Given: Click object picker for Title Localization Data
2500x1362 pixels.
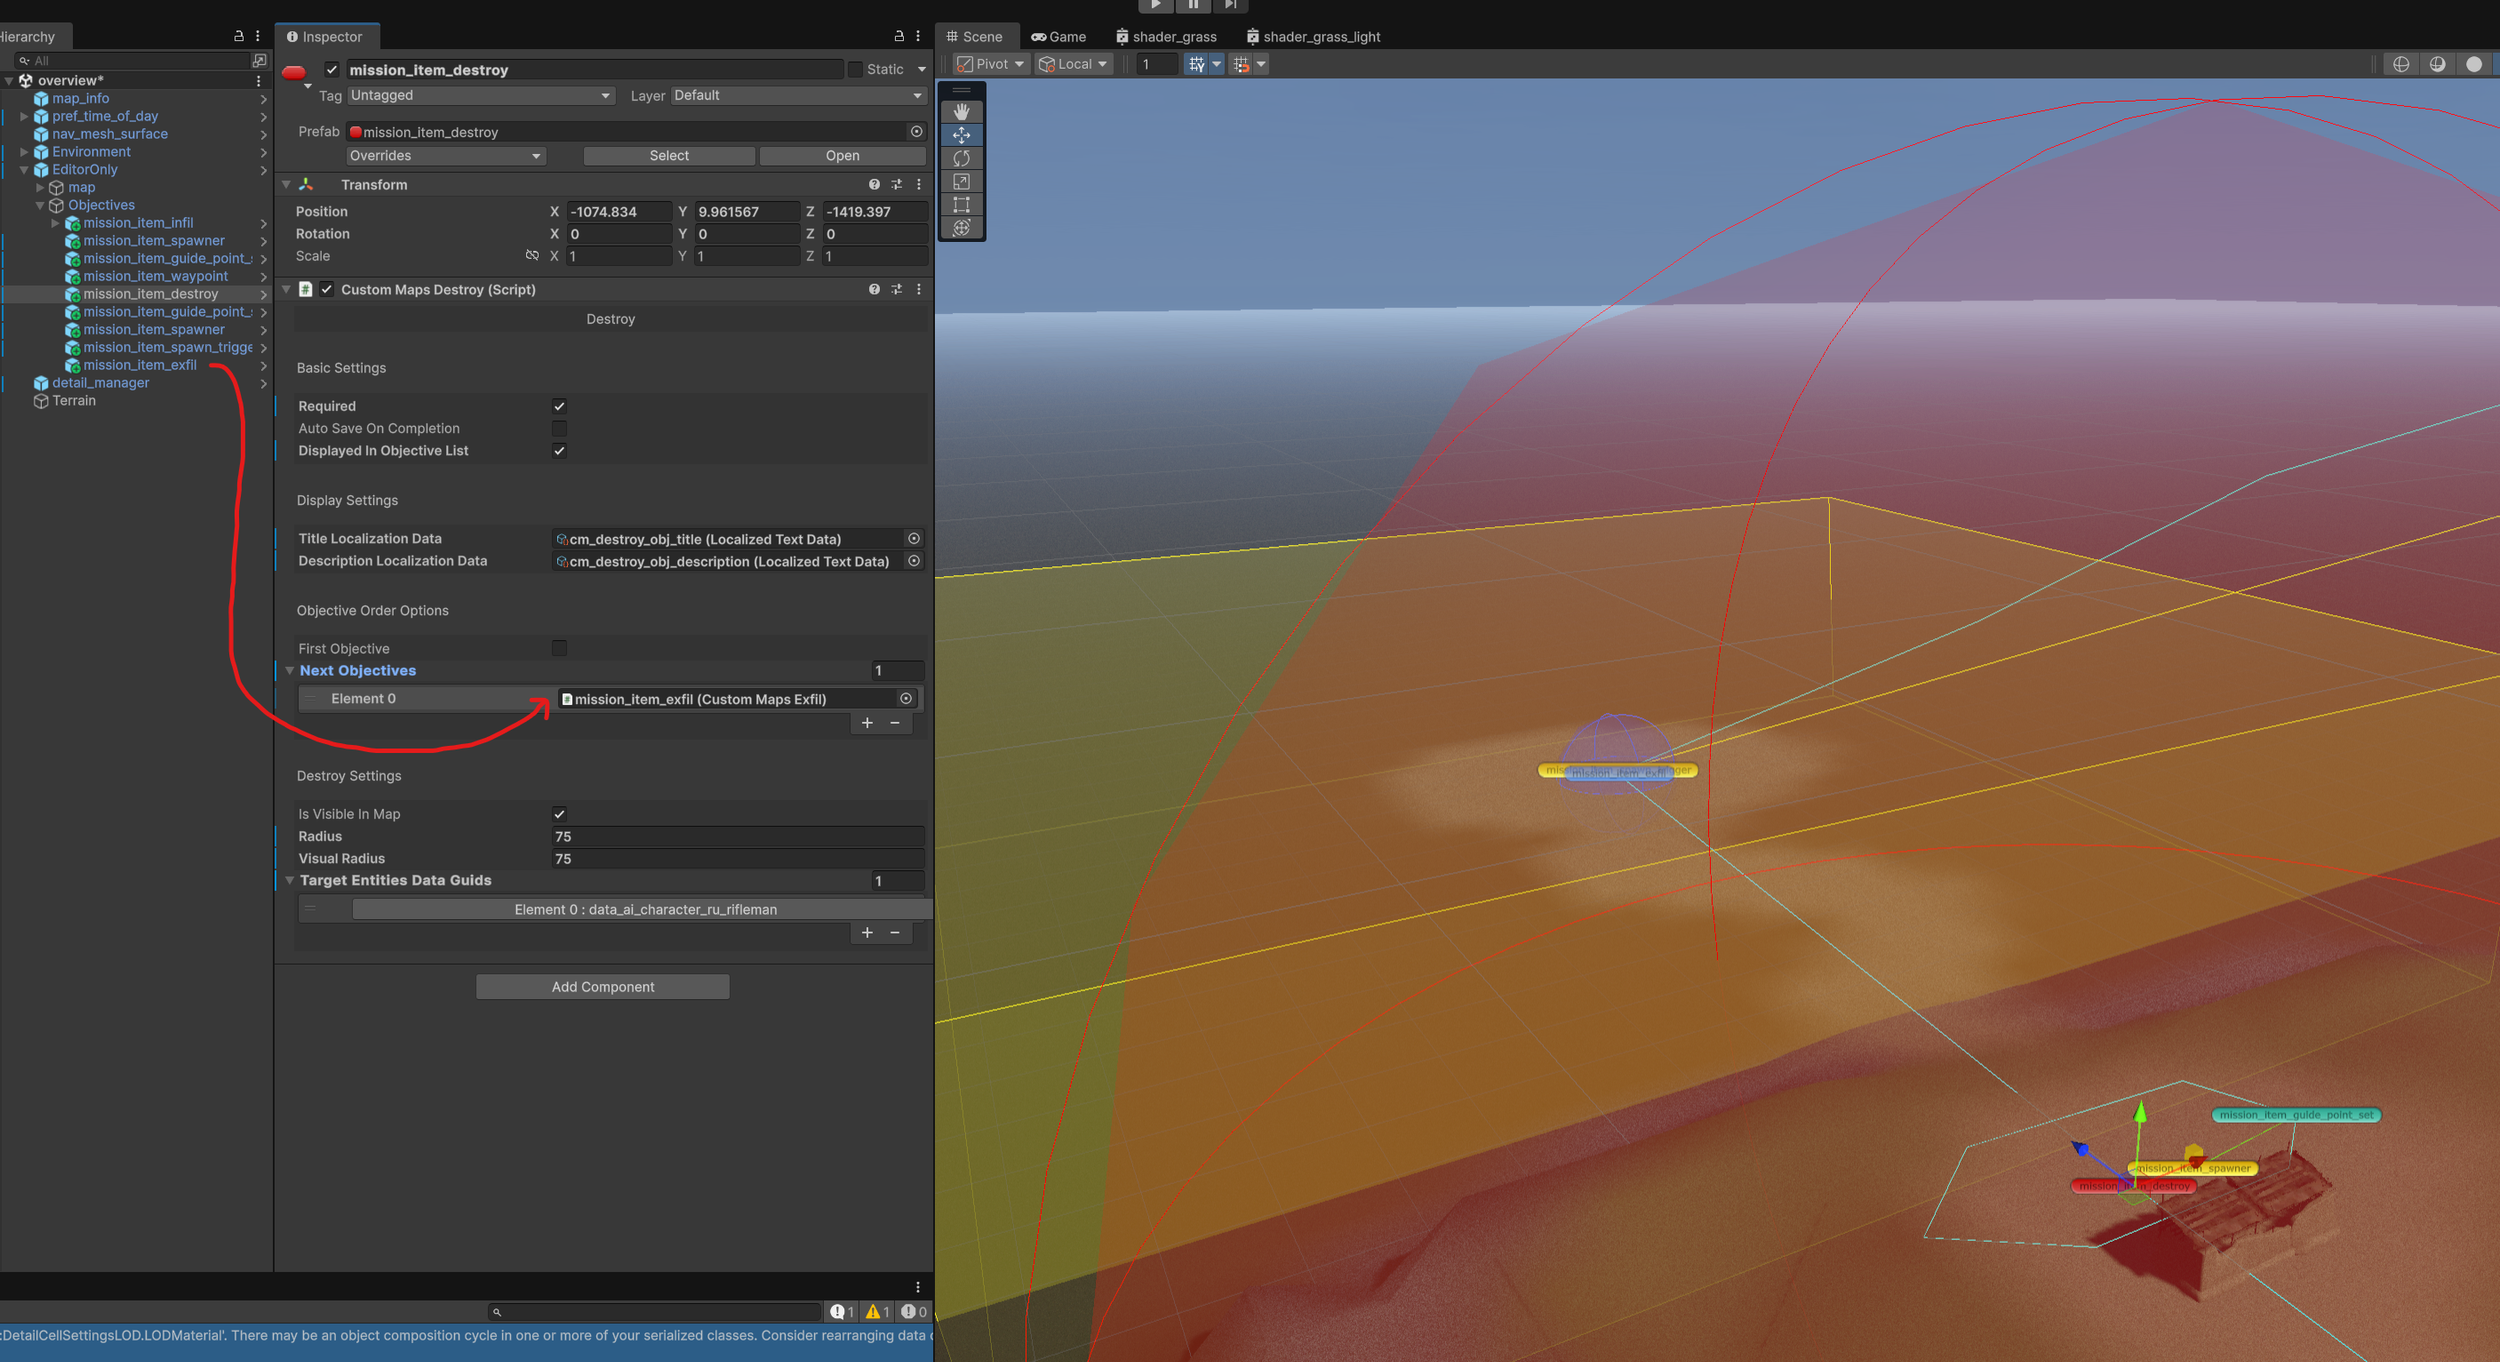Looking at the screenshot, I should 913,539.
